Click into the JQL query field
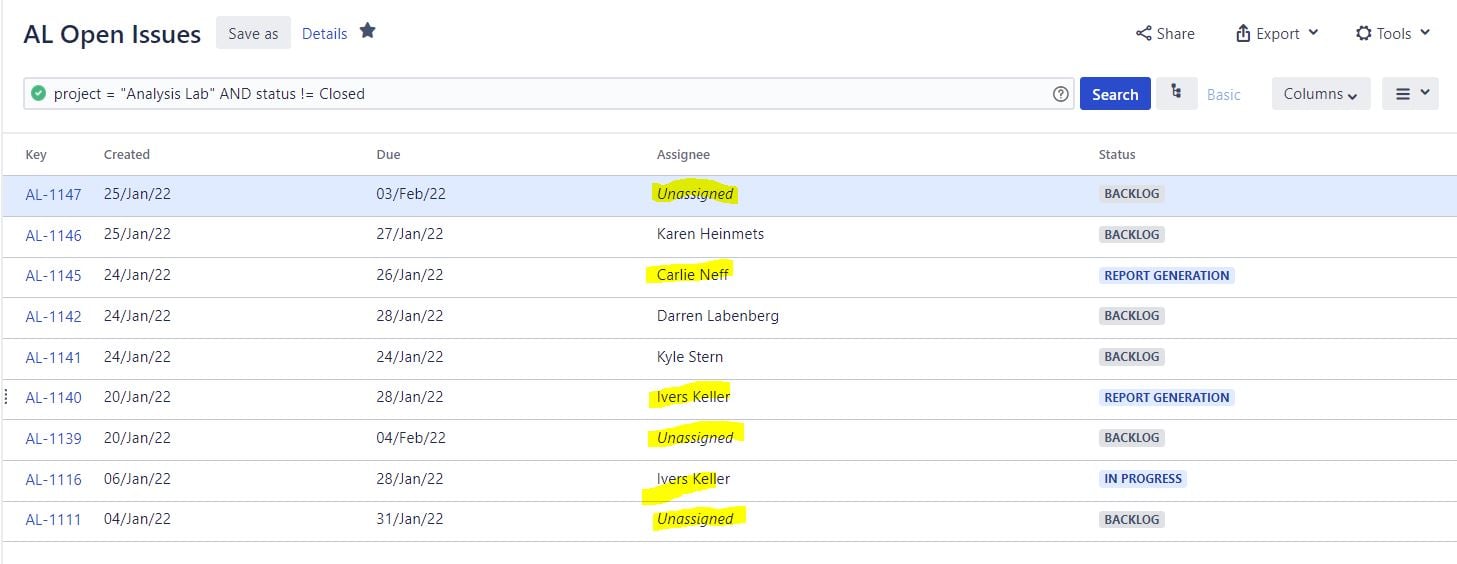This screenshot has height=564, width=1457. tap(549, 94)
